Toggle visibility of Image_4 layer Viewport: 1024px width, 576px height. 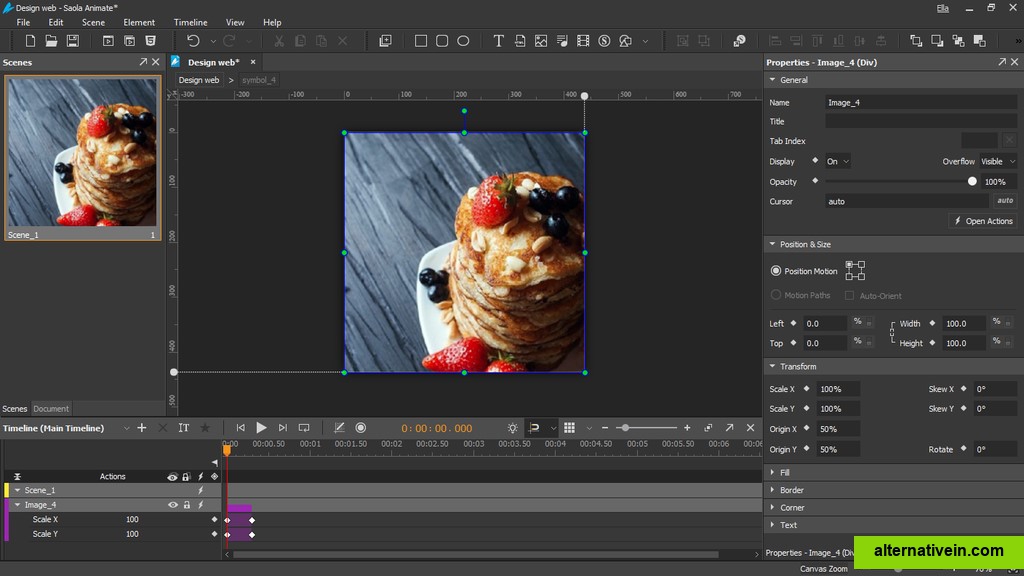pyautogui.click(x=173, y=505)
